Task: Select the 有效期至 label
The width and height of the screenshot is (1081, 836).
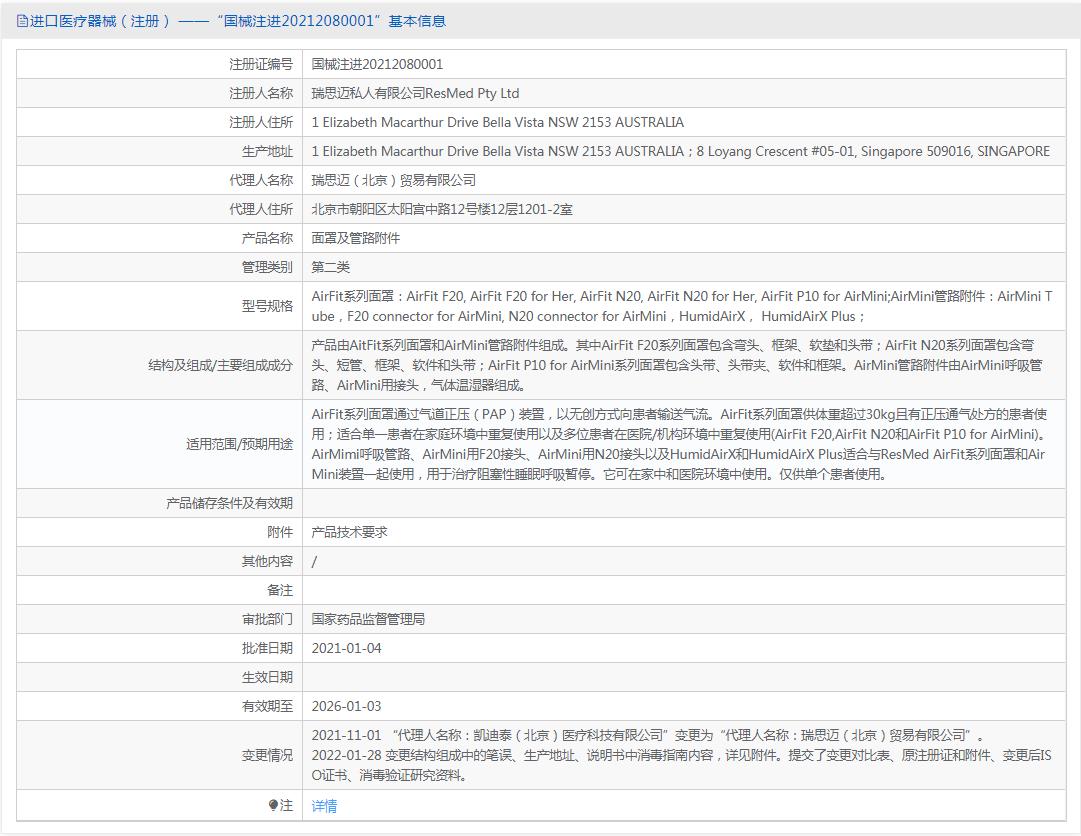Action: 267,706
